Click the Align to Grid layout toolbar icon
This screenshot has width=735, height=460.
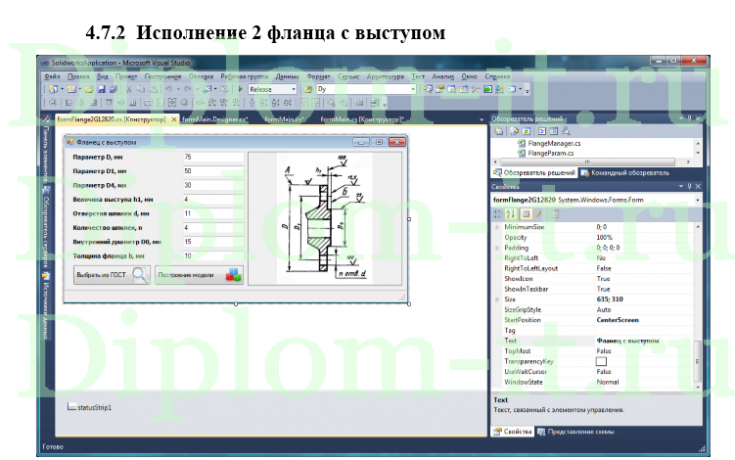(53, 103)
